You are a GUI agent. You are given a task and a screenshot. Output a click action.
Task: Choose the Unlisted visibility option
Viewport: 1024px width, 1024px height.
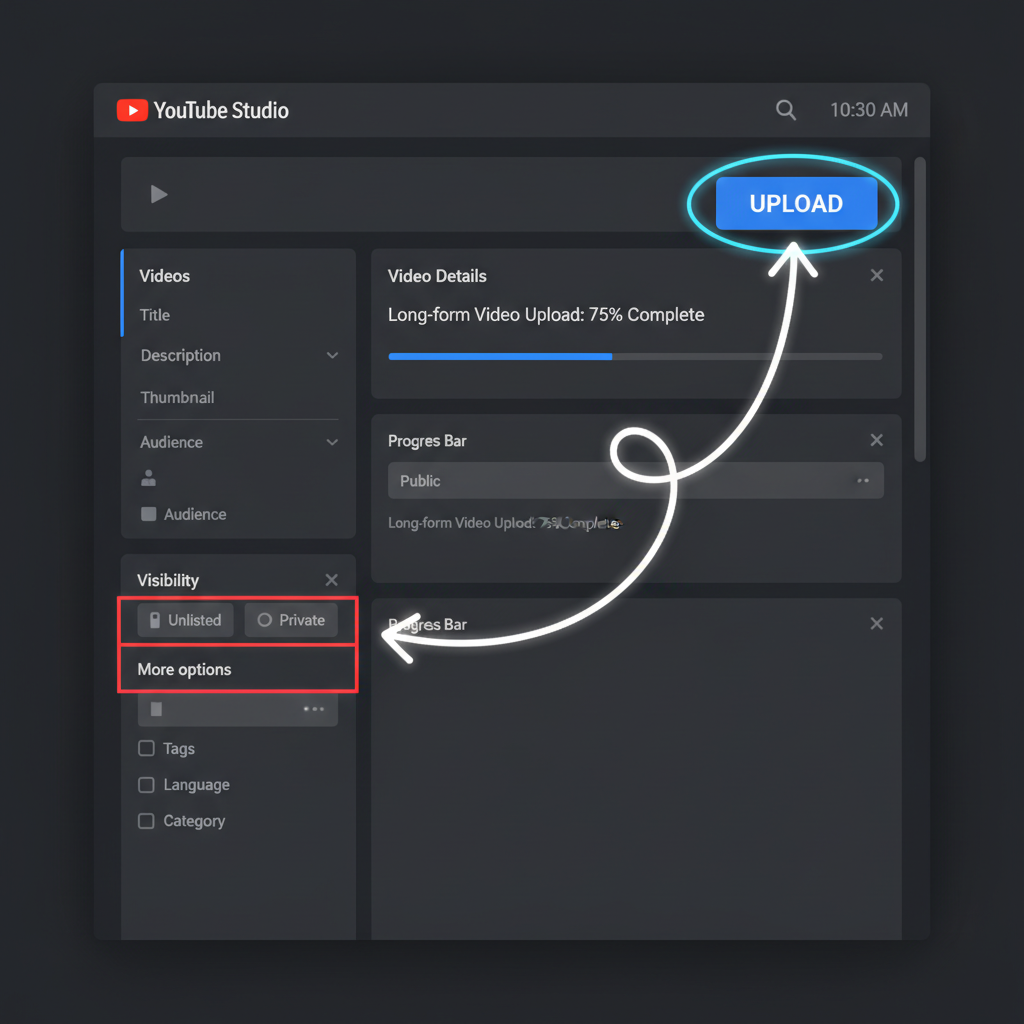point(185,620)
